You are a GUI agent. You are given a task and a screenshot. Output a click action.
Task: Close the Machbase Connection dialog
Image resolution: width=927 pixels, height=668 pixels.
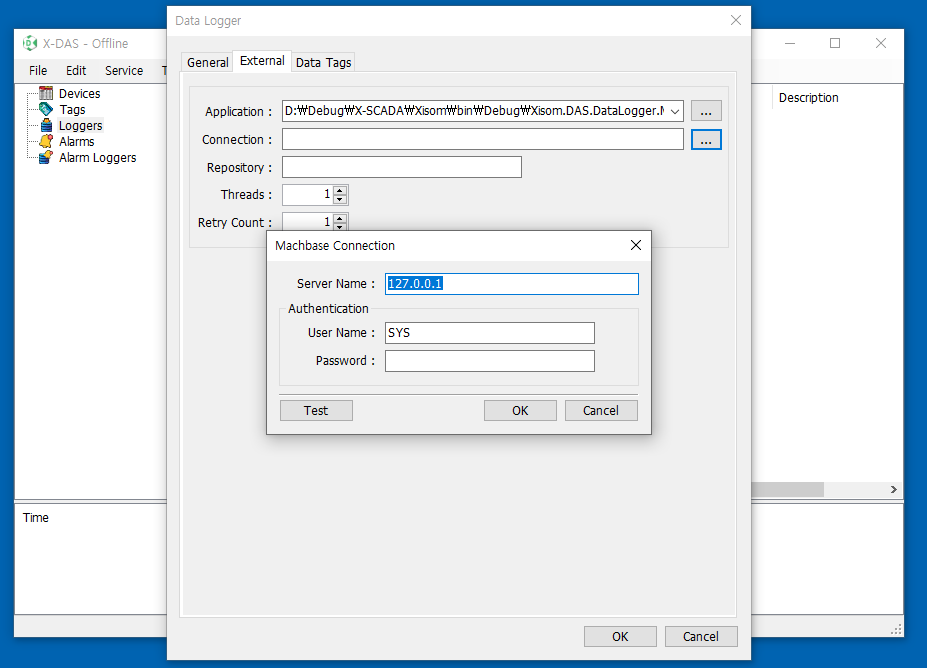tap(636, 245)
